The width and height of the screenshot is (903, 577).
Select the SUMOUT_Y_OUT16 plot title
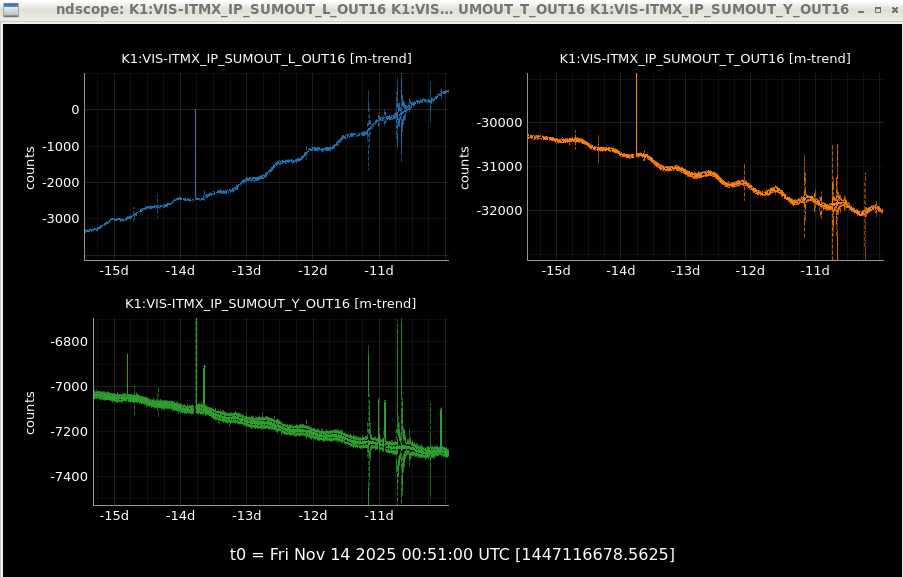click(270, 303)
